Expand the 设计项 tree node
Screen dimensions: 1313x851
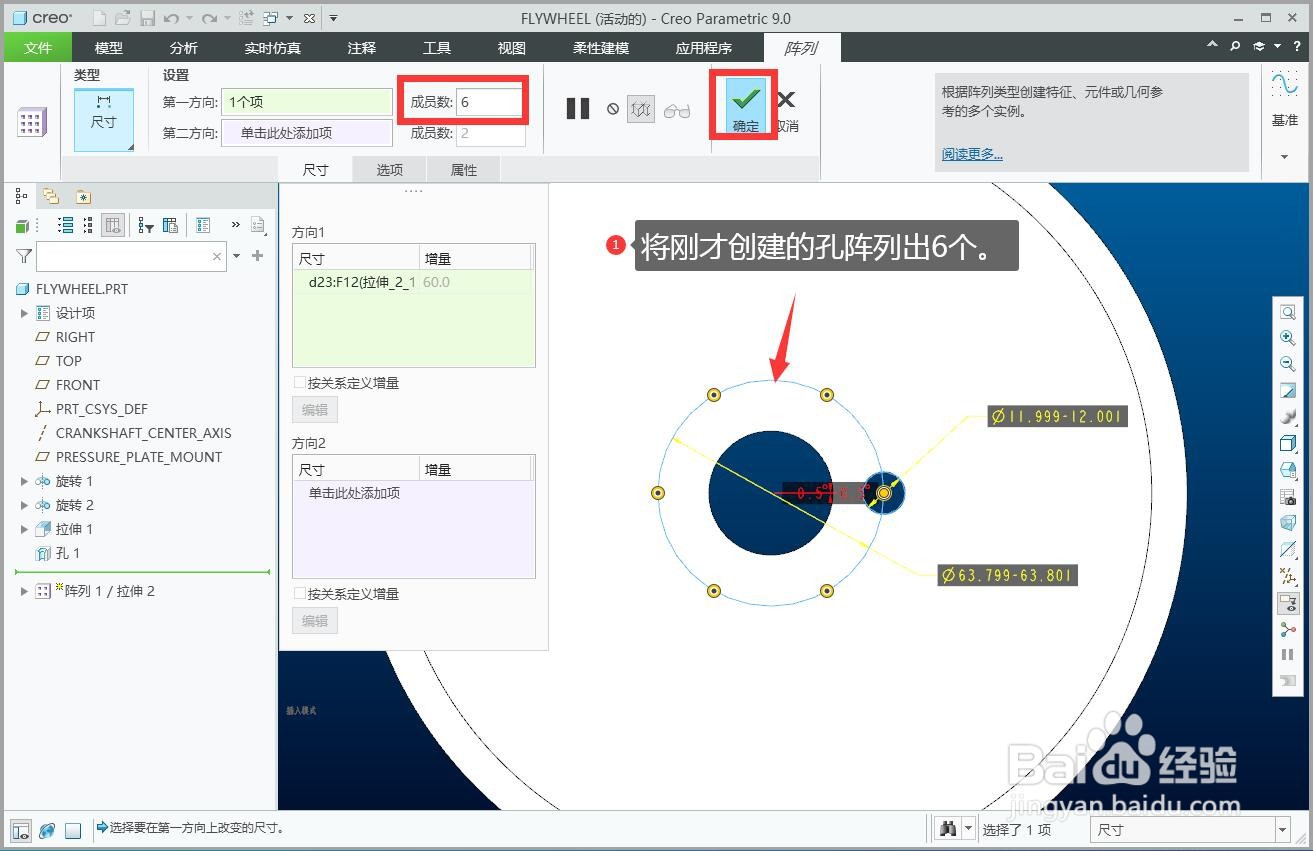tap(24, 313)
